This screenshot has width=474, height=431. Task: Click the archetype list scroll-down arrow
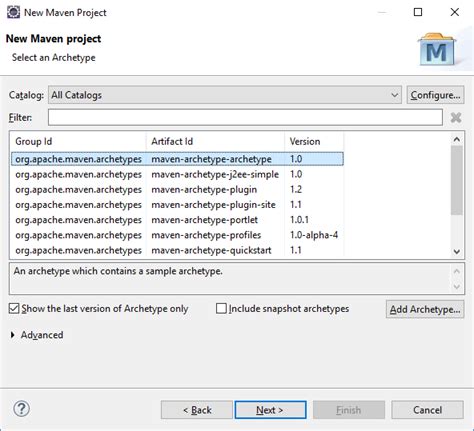click(457, 252)
